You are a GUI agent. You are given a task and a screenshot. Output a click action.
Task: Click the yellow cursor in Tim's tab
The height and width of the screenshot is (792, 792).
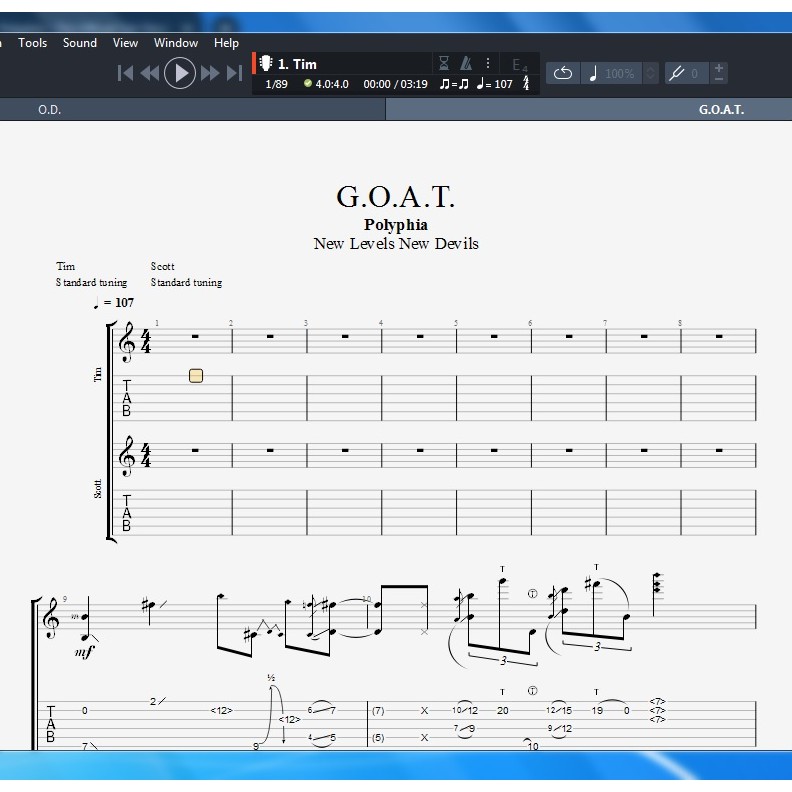tap(196, 376)
